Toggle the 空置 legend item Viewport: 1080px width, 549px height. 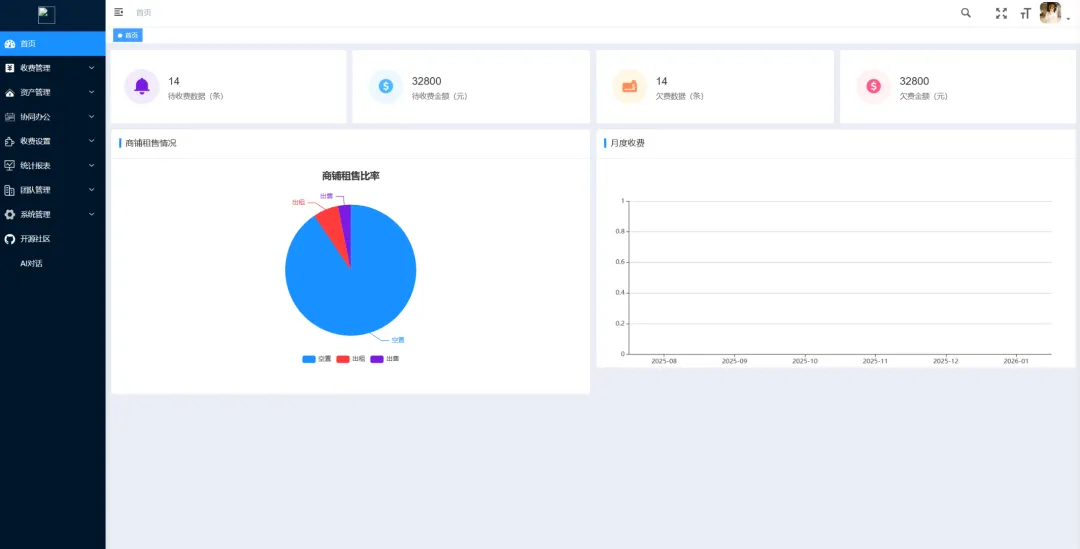(x=317, y=359)
